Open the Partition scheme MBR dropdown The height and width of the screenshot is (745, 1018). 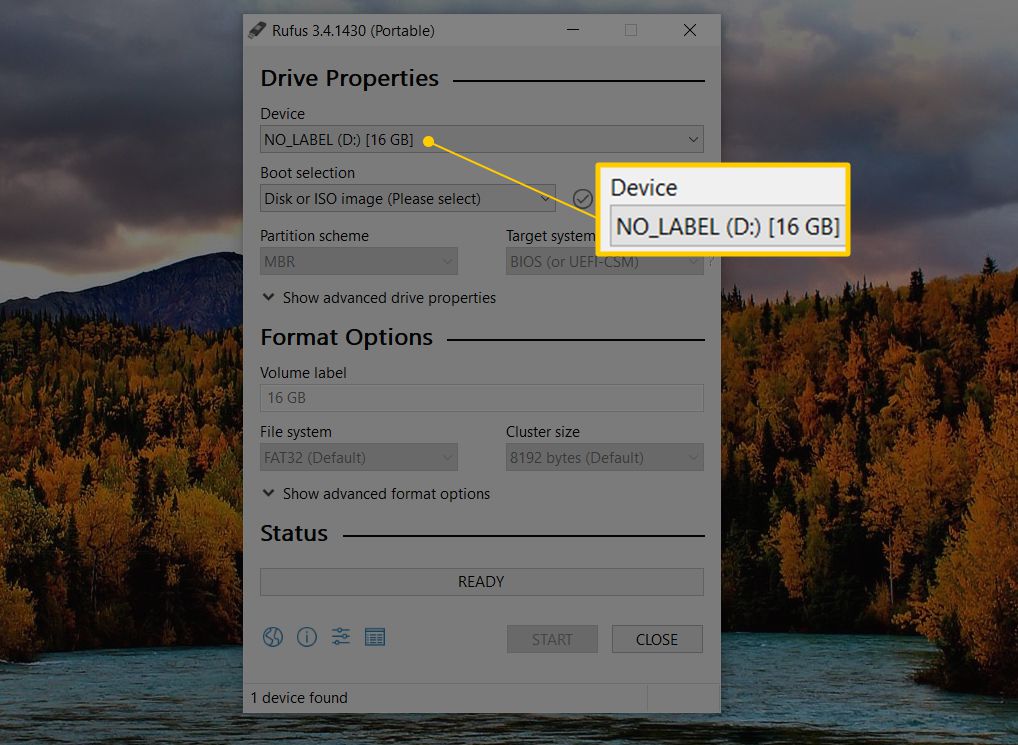(x=358, y=262)
